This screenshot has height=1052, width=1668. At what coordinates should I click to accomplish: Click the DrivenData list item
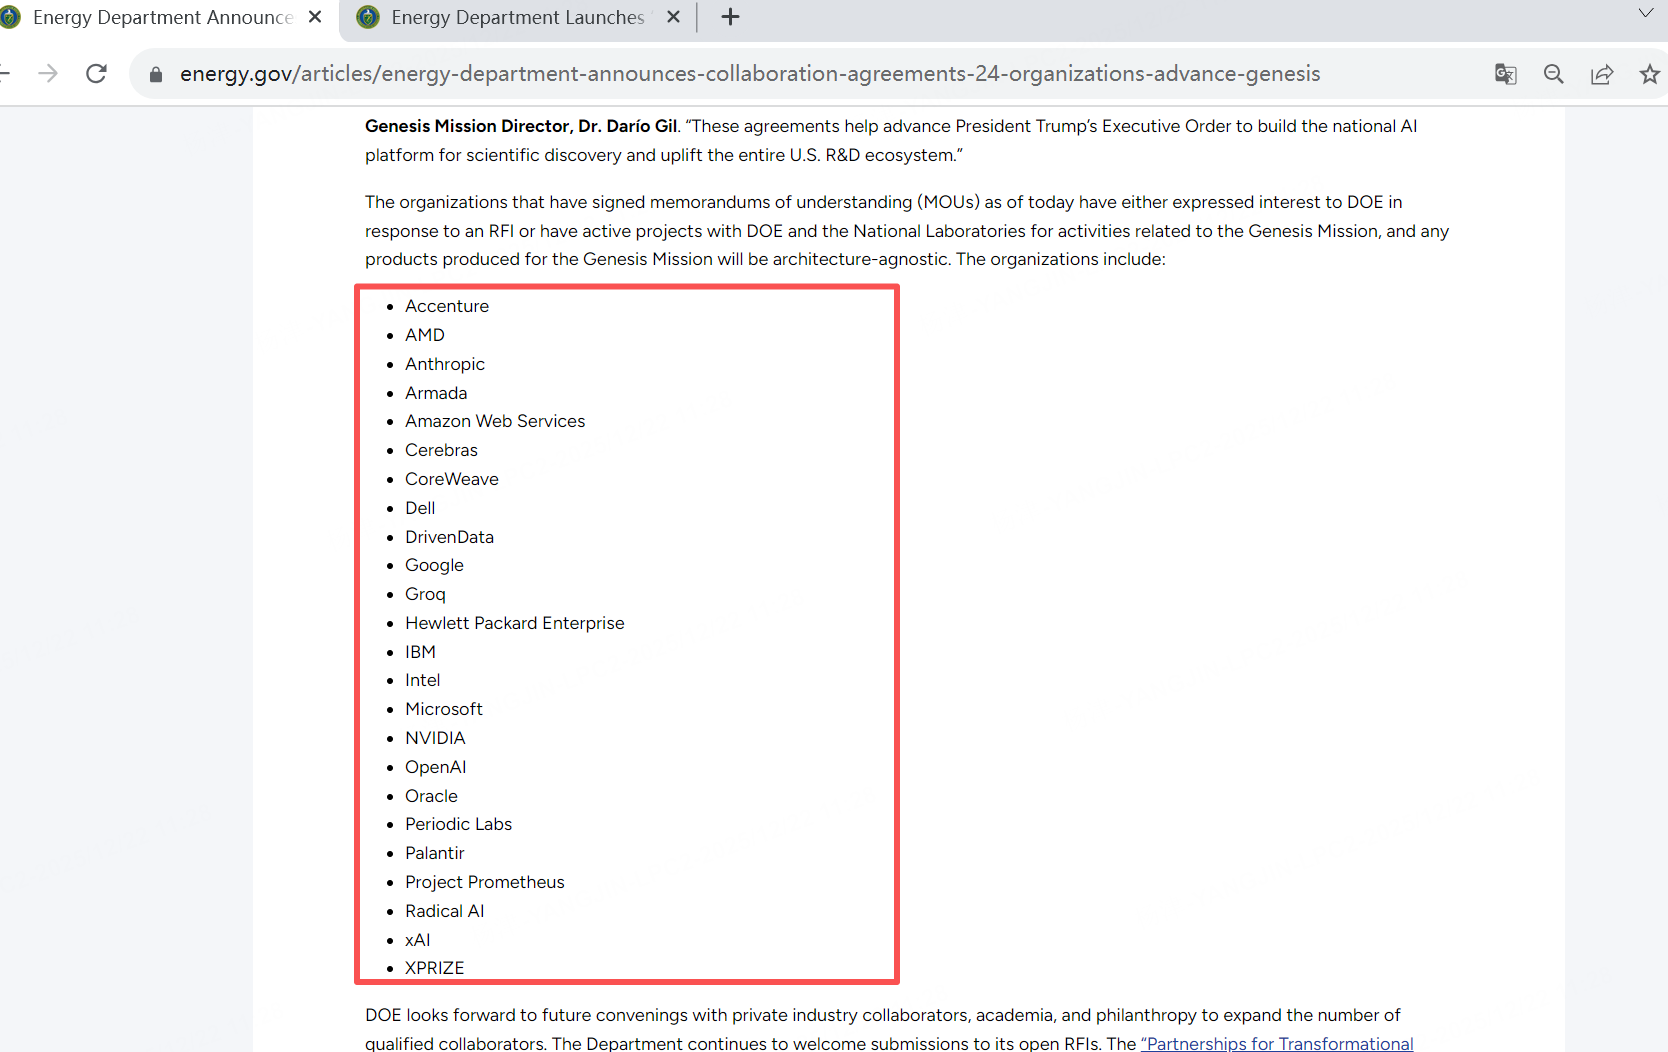(449, 537)
